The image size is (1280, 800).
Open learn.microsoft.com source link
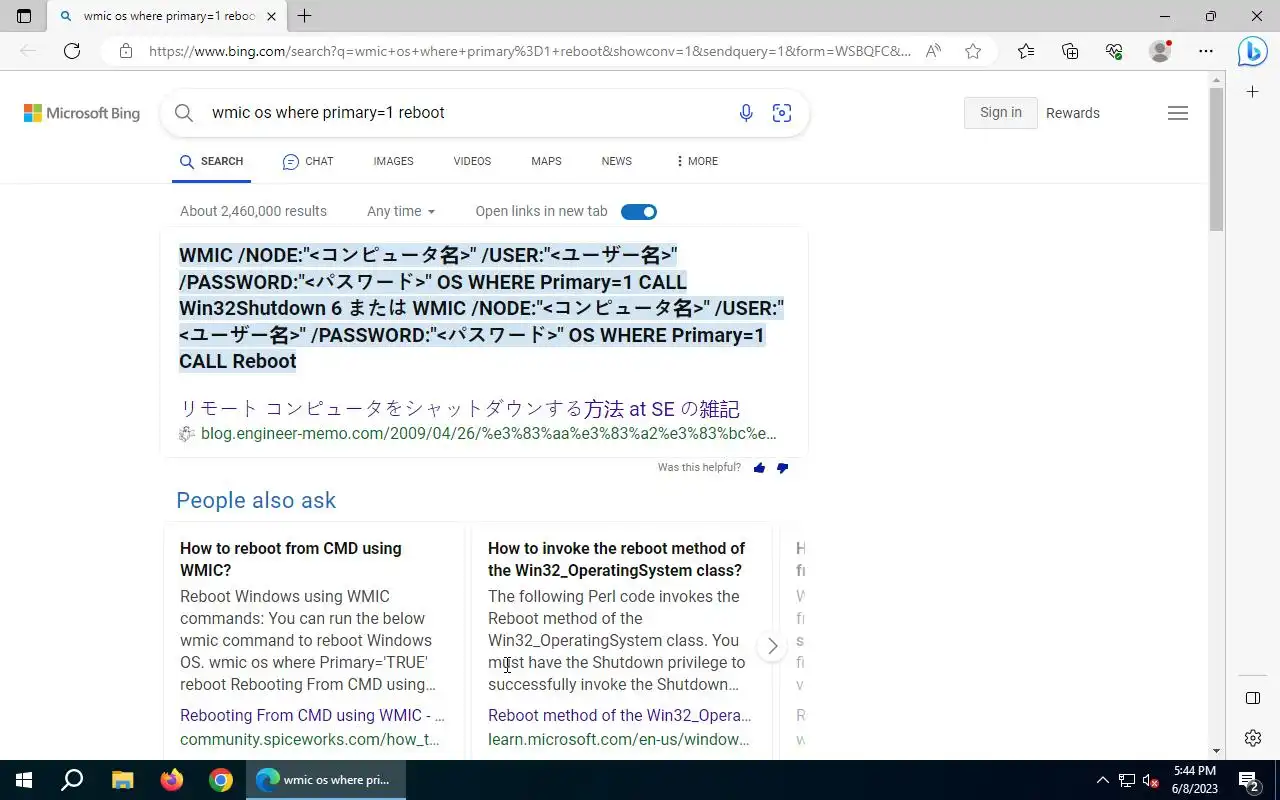point(619,739)
